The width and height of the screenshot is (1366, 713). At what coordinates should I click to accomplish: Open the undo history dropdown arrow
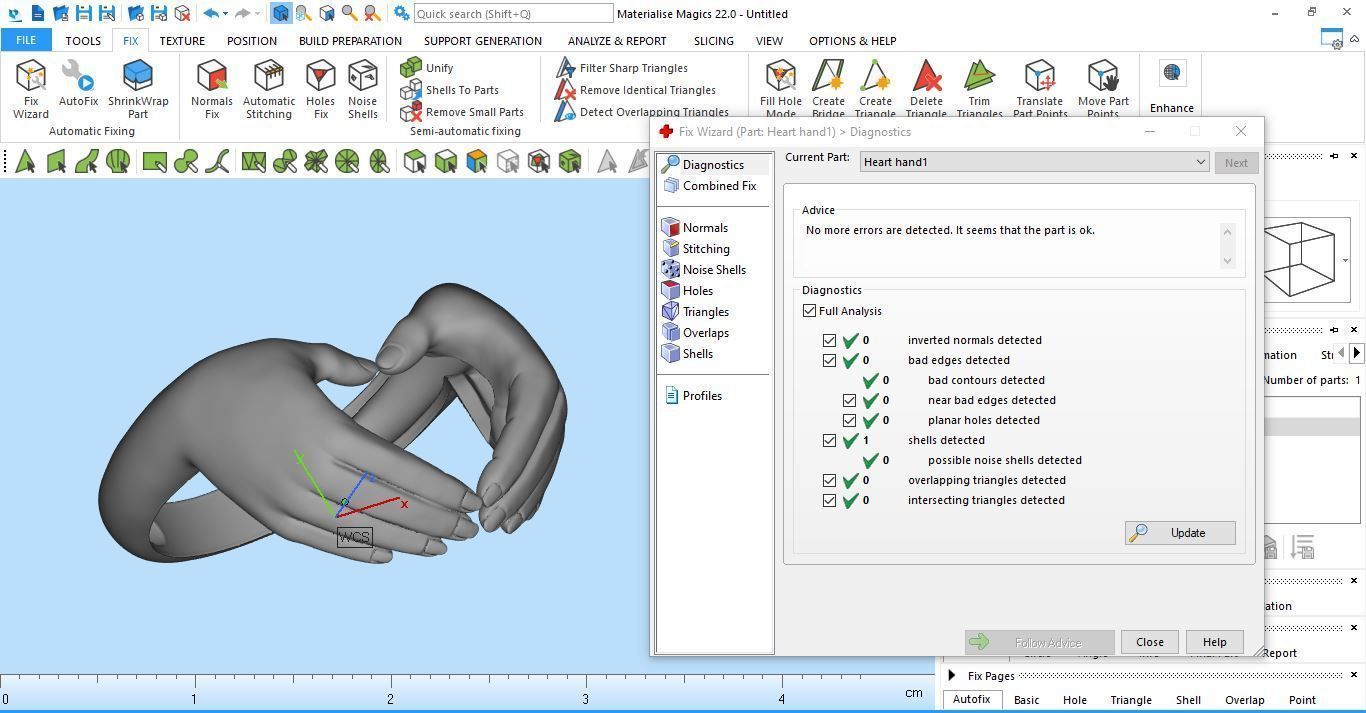[225, 14]
